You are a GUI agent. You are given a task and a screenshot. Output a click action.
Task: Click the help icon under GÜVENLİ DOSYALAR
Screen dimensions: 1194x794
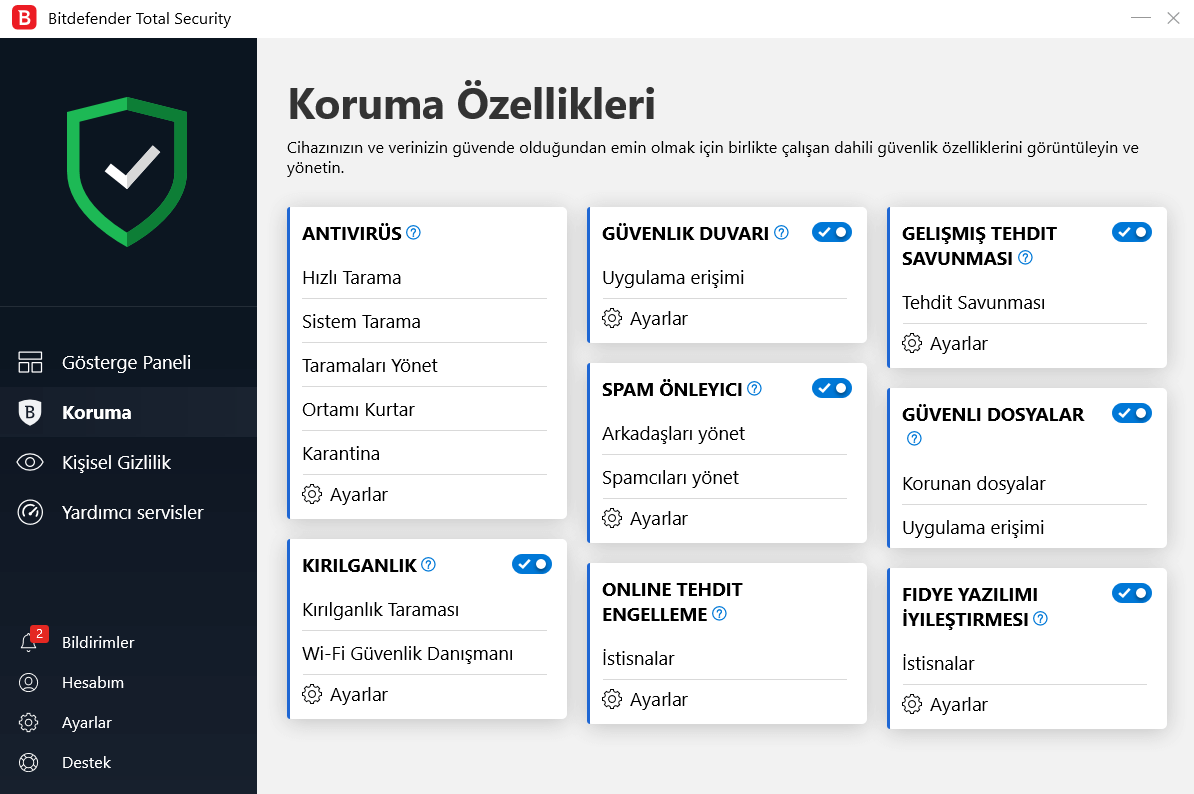click(x=914, y=439)
